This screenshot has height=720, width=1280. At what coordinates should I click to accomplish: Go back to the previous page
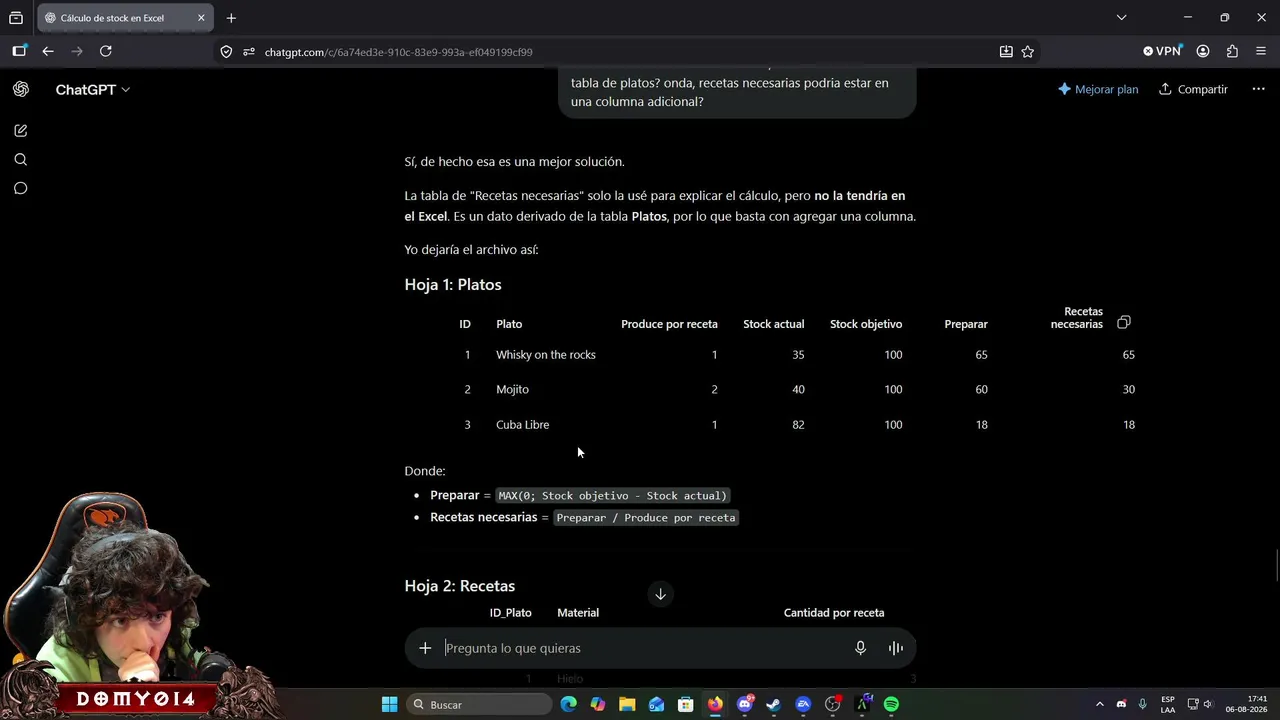pos(48,51)
